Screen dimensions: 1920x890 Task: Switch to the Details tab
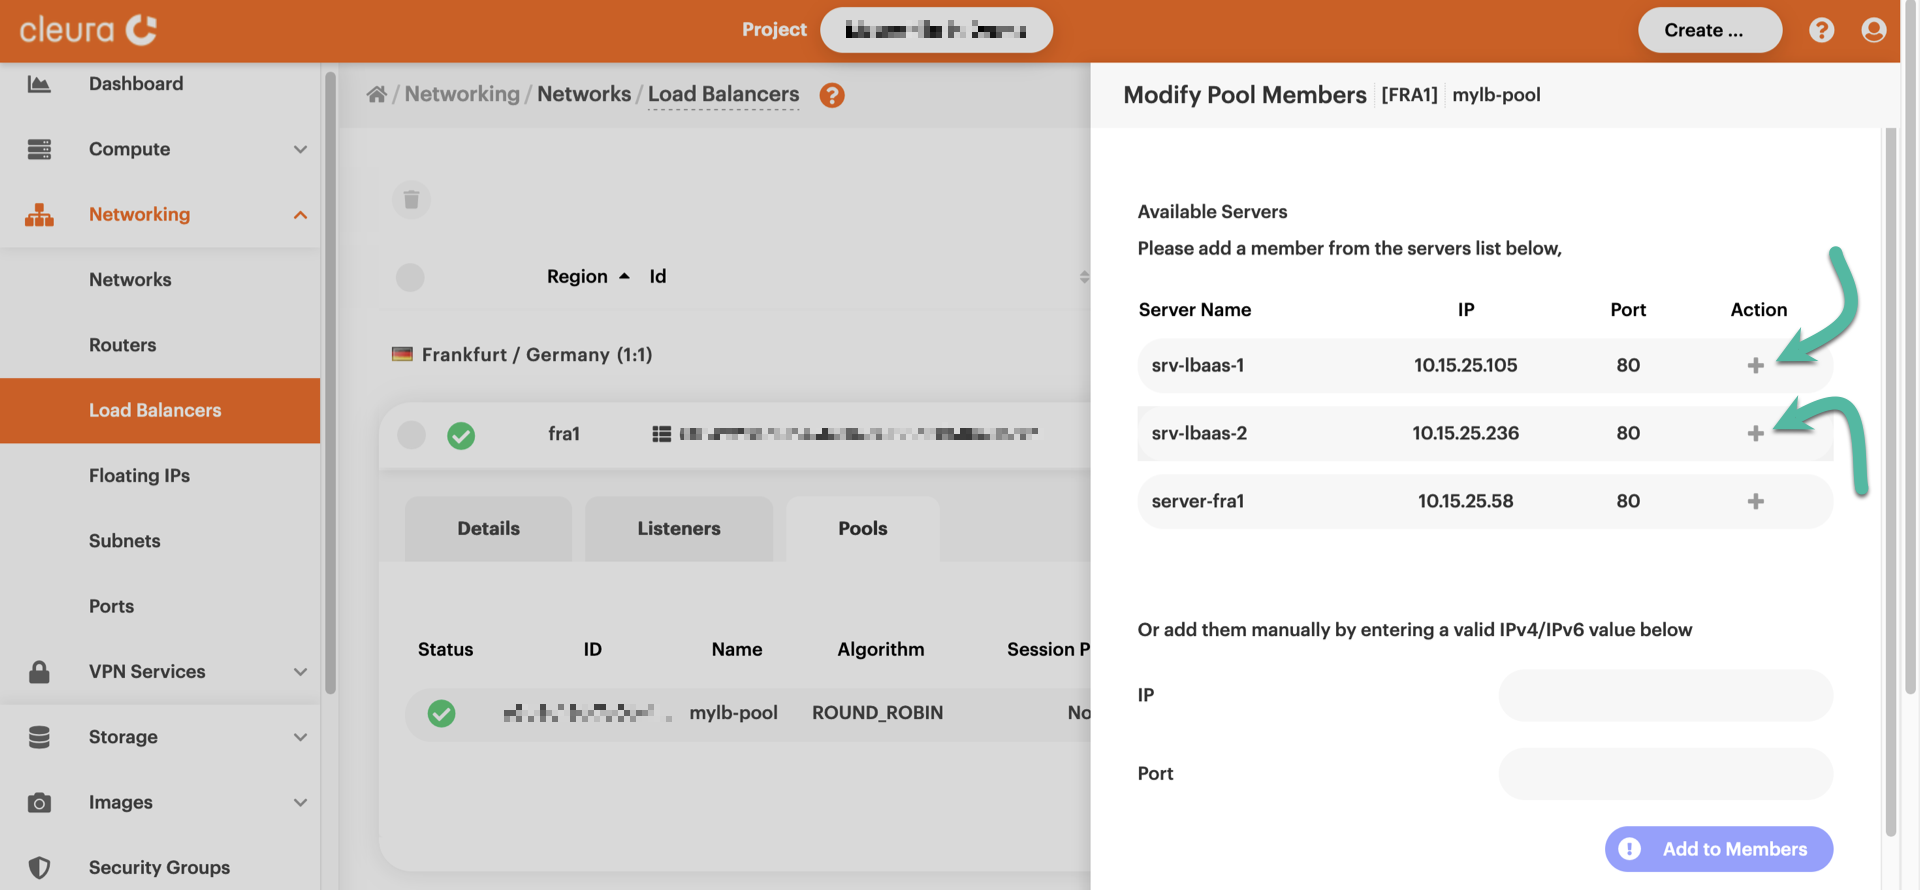pyautogui.click(x=488, y=529)
